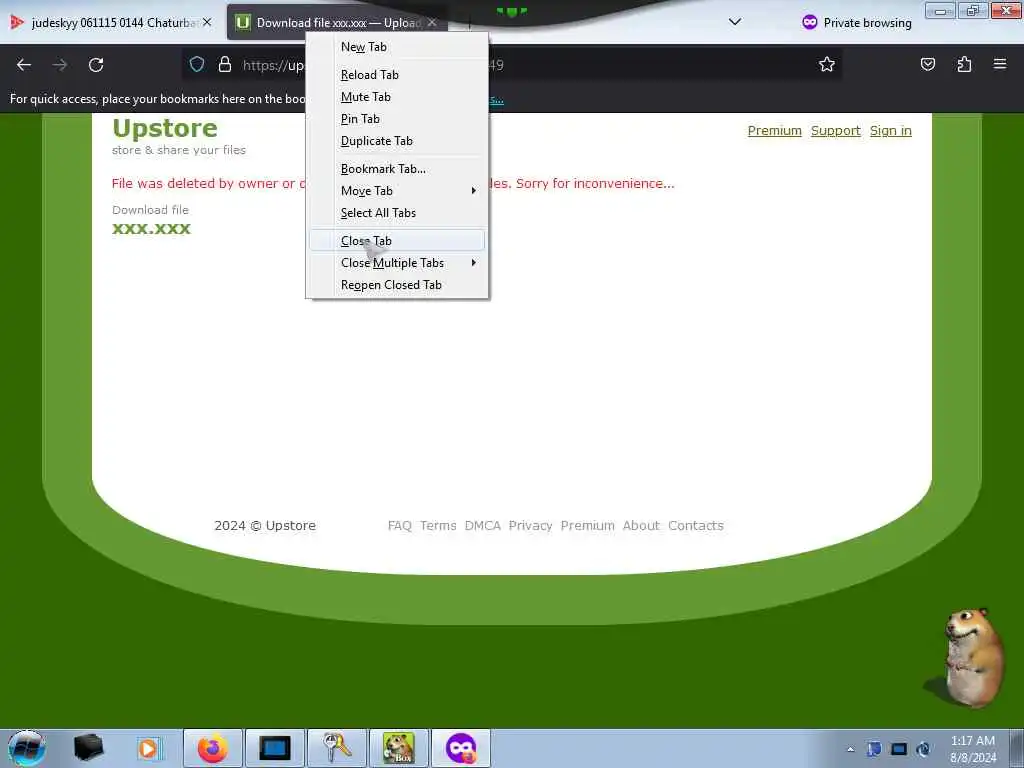
Task: Click the Sign in link
Action: pos(890,131)
